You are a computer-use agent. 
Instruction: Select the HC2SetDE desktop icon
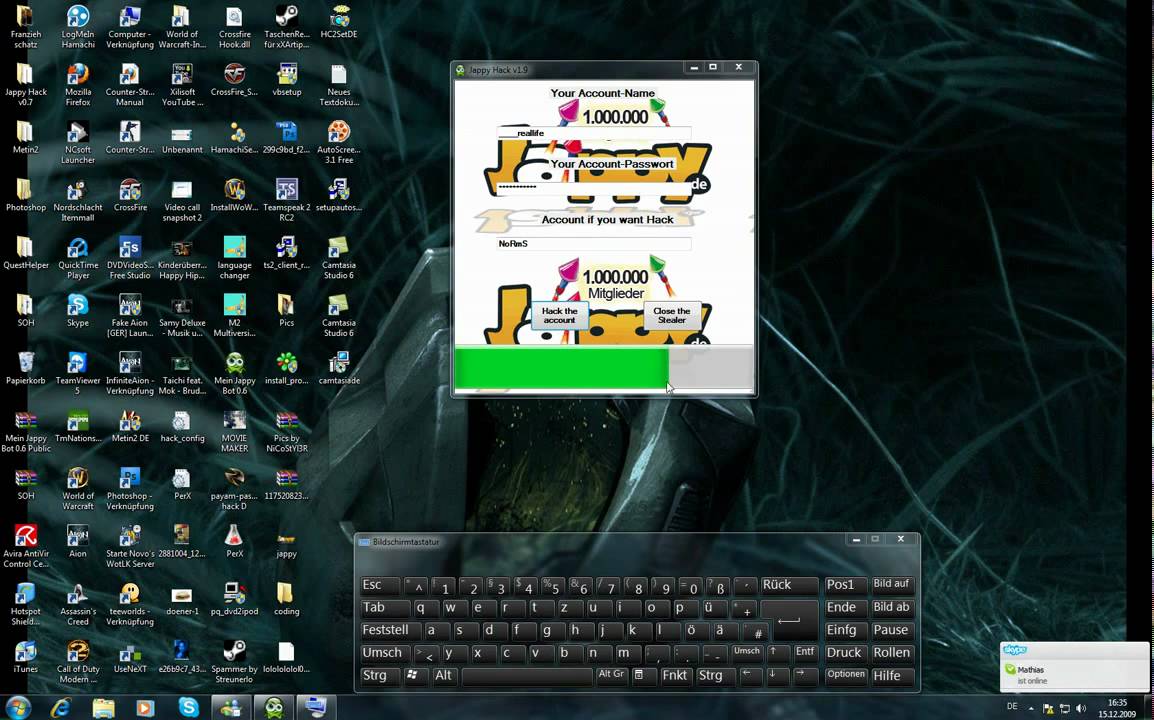click(x=339, y=21)
